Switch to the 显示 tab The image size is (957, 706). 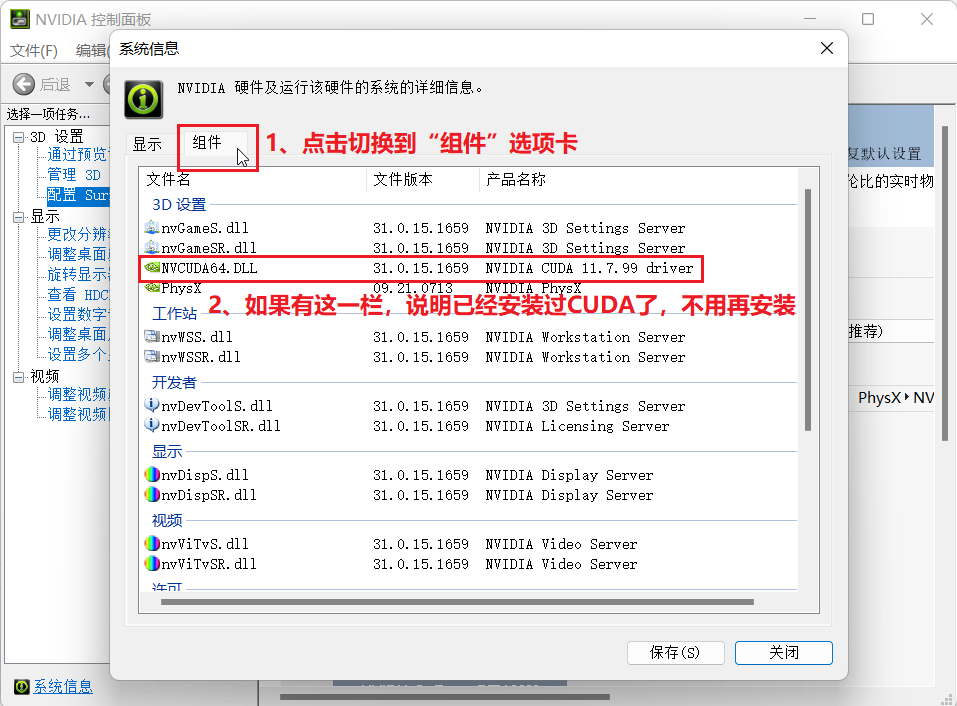[x=147, y=145]
